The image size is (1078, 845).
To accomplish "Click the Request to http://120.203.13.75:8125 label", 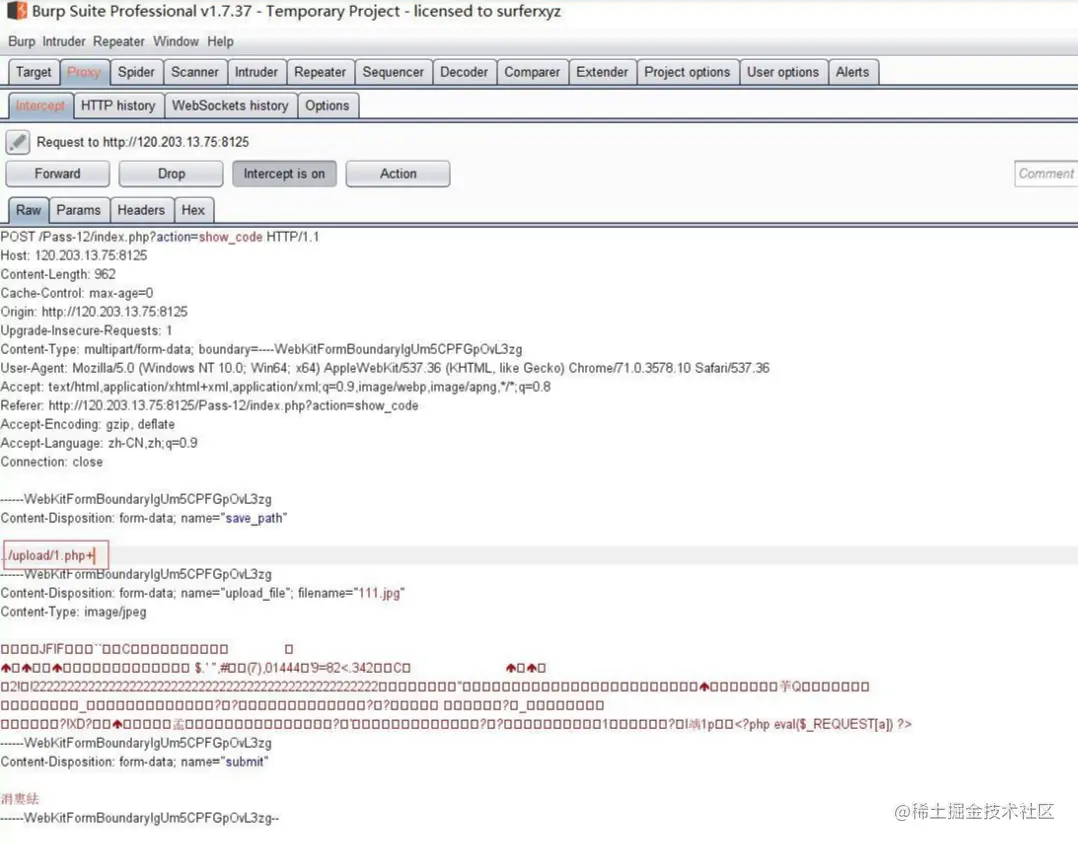I will [143, 142].
